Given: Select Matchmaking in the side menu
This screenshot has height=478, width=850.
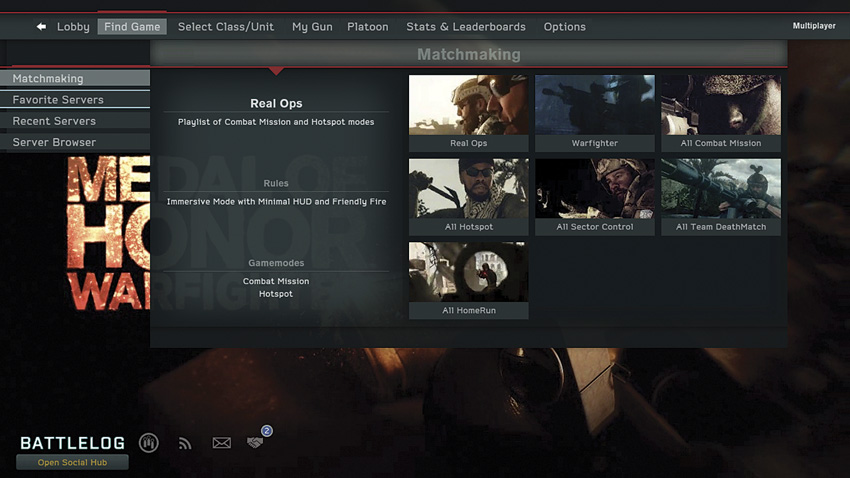Looking at the screenshot, I should [75, 79].
